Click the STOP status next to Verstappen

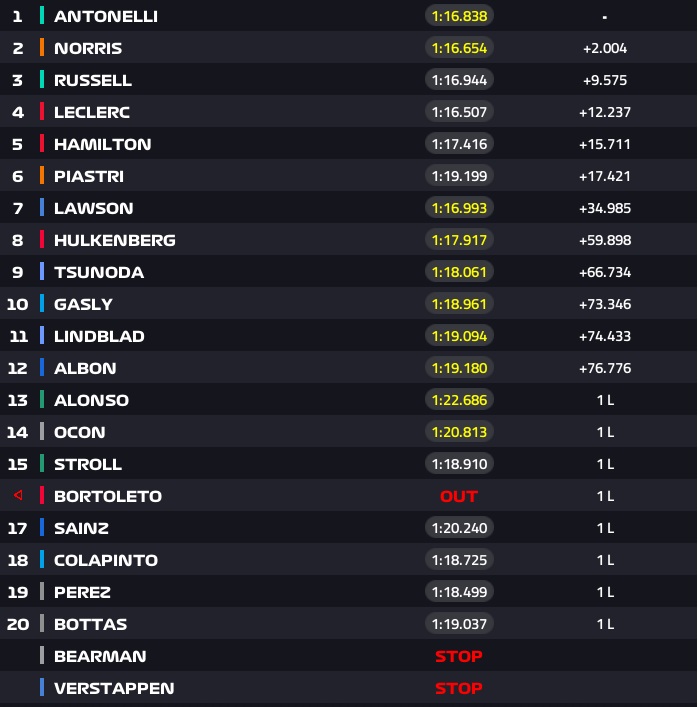point(459,688)
